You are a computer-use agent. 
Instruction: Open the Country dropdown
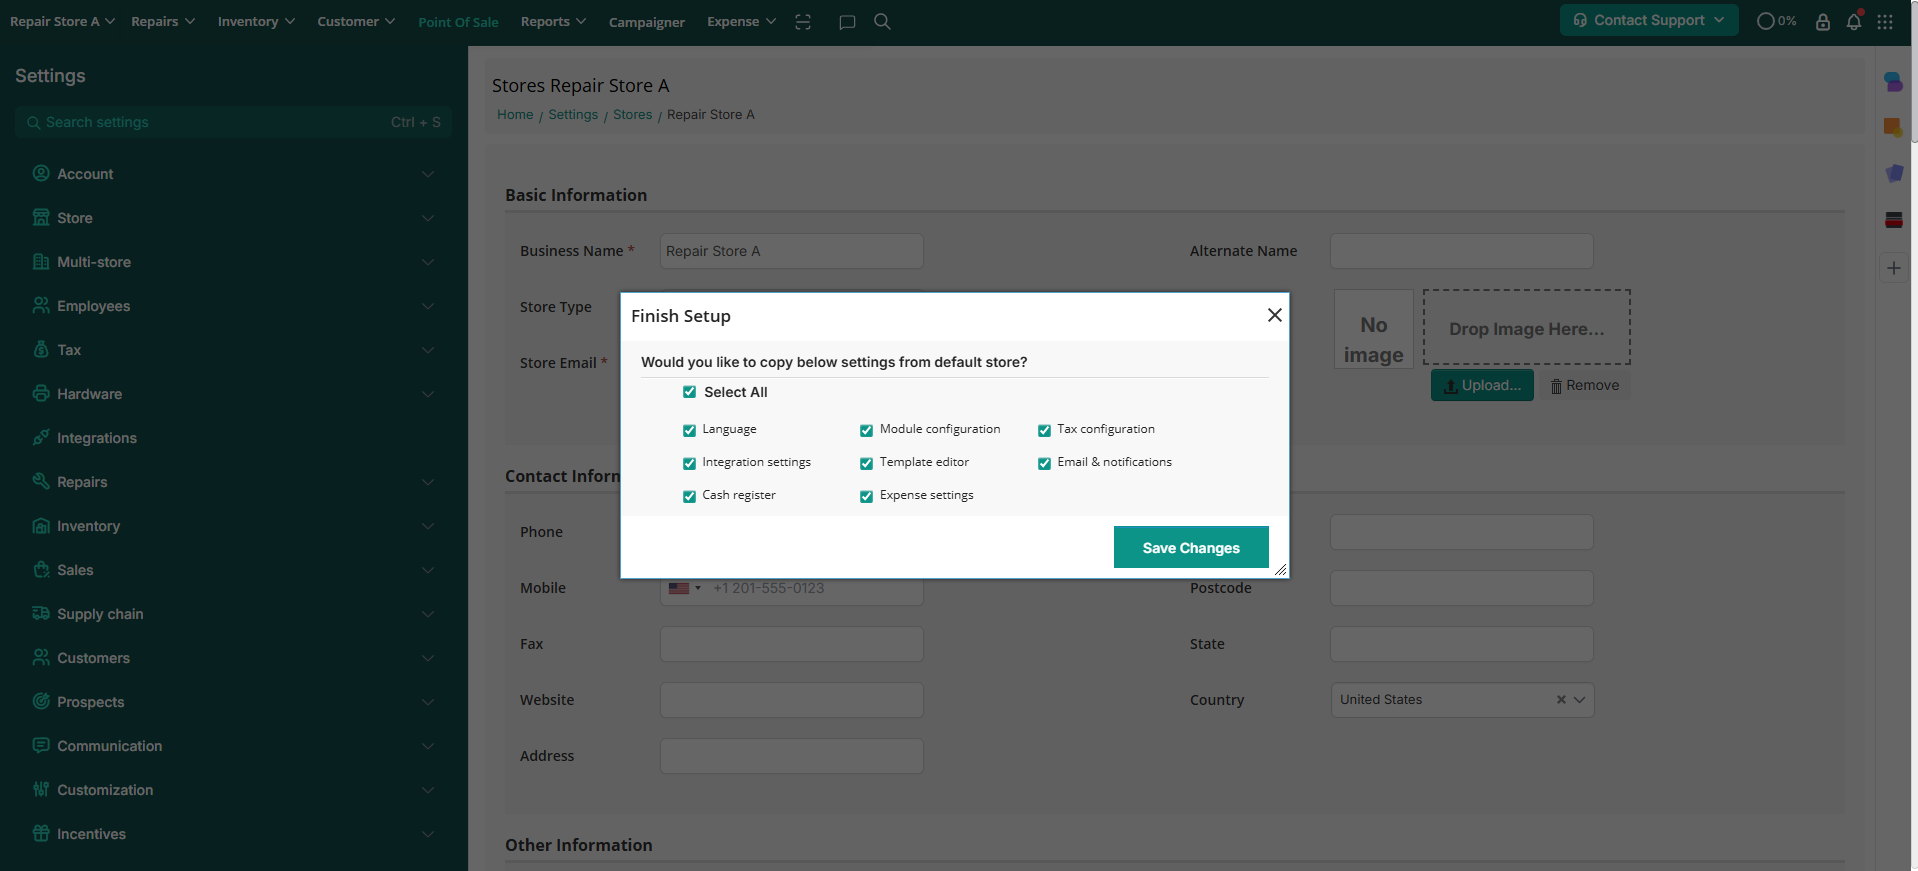pos(1579,700)
